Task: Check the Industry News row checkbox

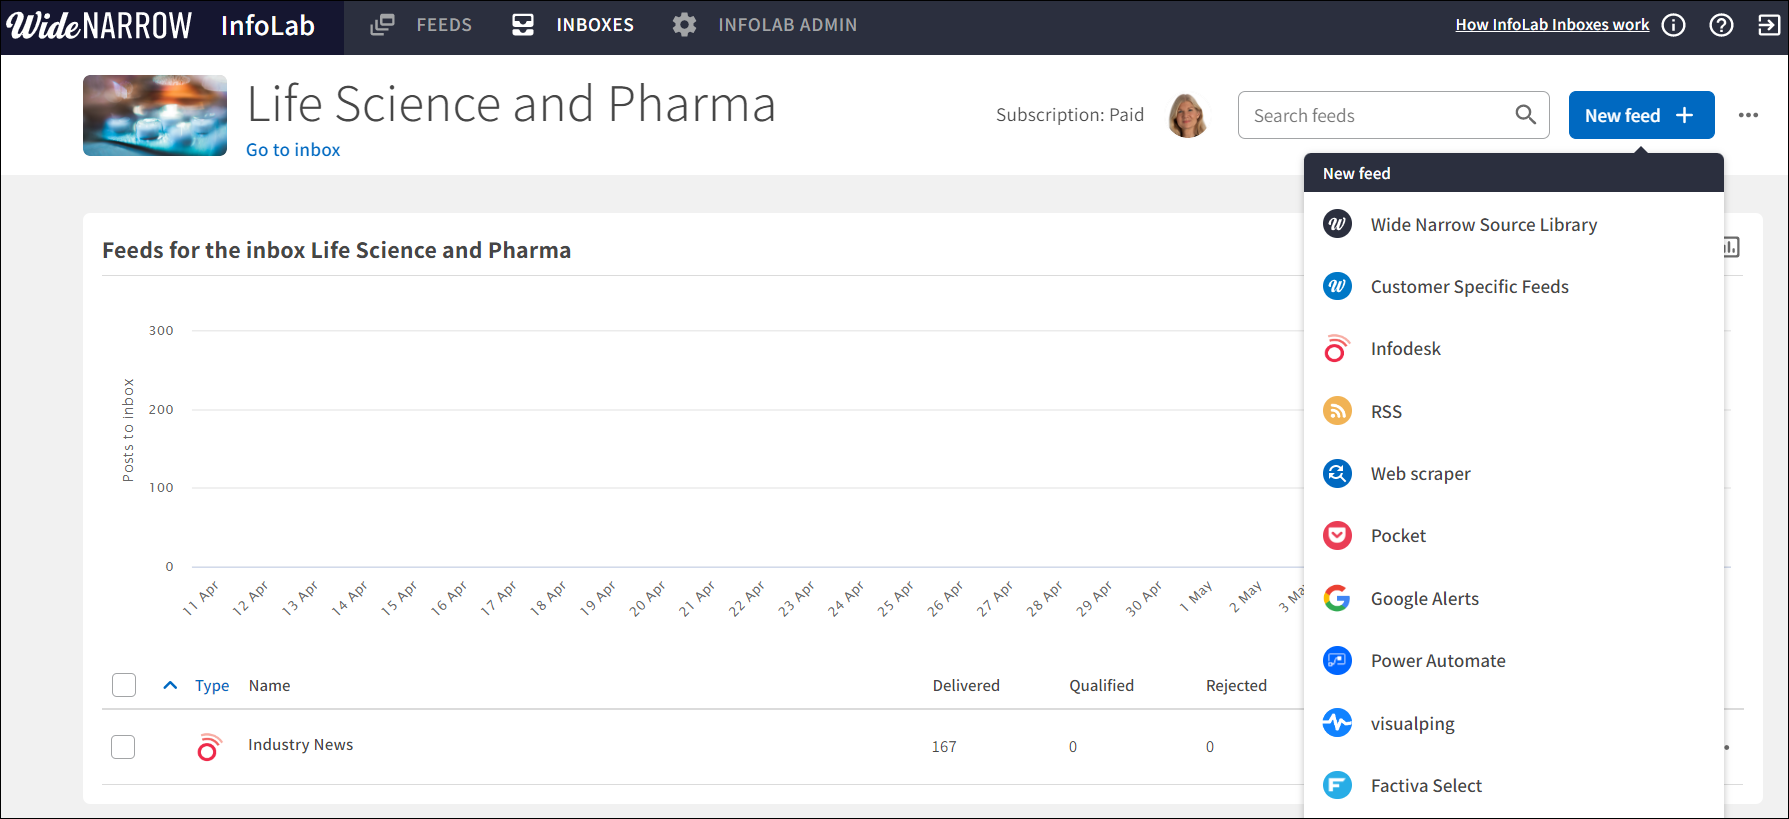Action: pos(123,747)
